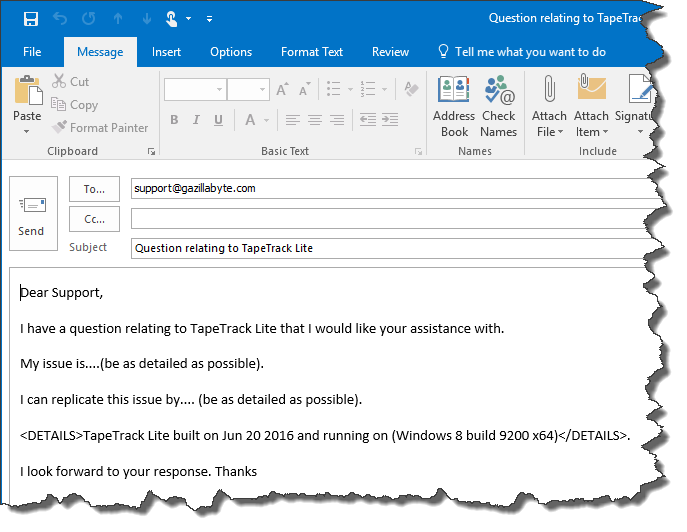Expand bullet list styles dropdown
This screenshot has height=532, width=687.
coord(351,89)
